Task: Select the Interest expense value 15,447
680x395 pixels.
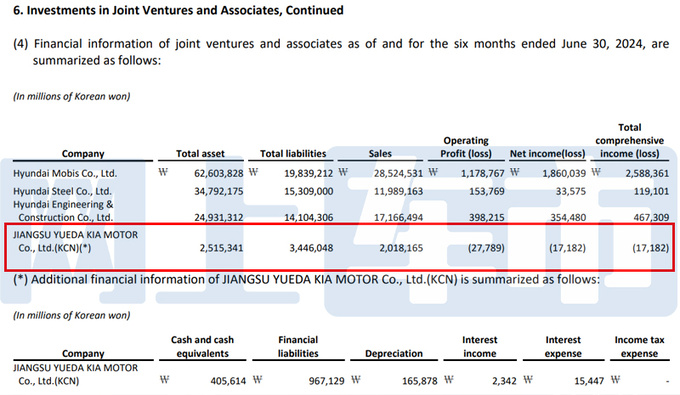Action: 589,381
